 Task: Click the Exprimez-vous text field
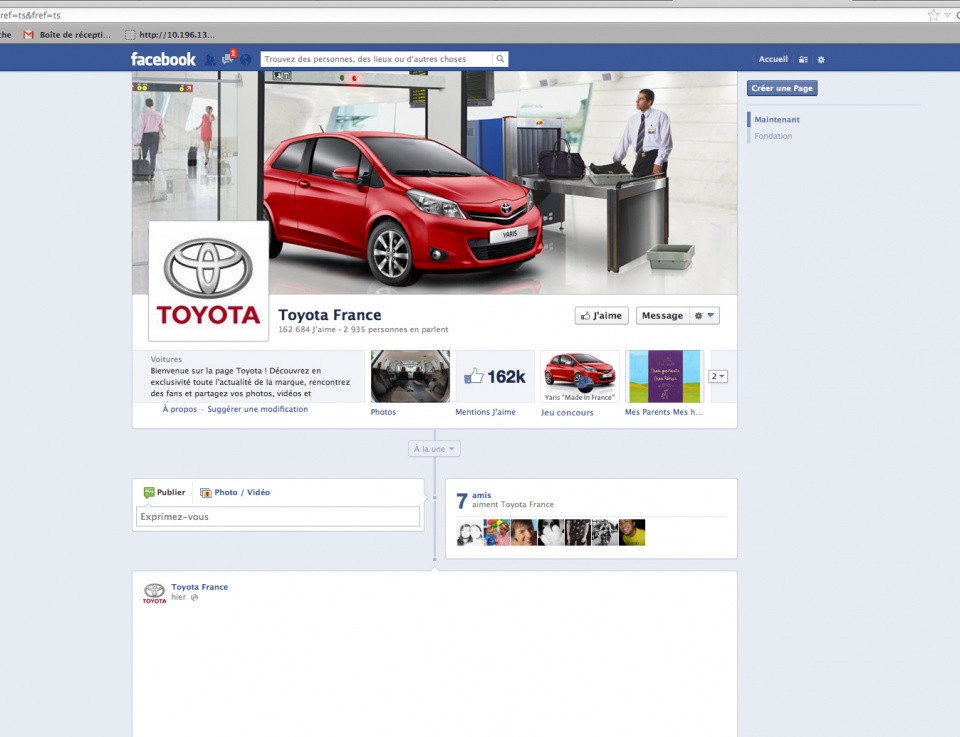click(278, 517)
